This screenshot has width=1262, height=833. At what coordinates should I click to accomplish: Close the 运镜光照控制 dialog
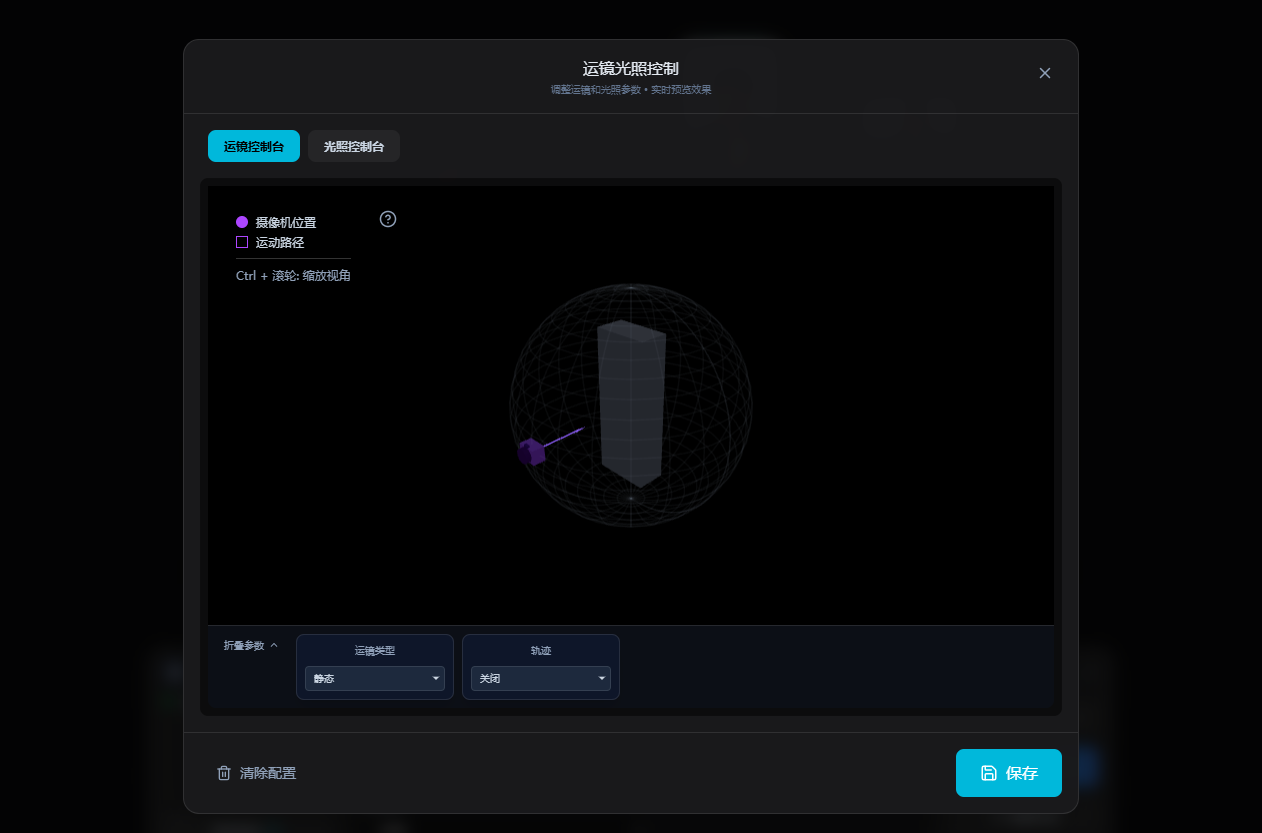[x=1045, y=73]
